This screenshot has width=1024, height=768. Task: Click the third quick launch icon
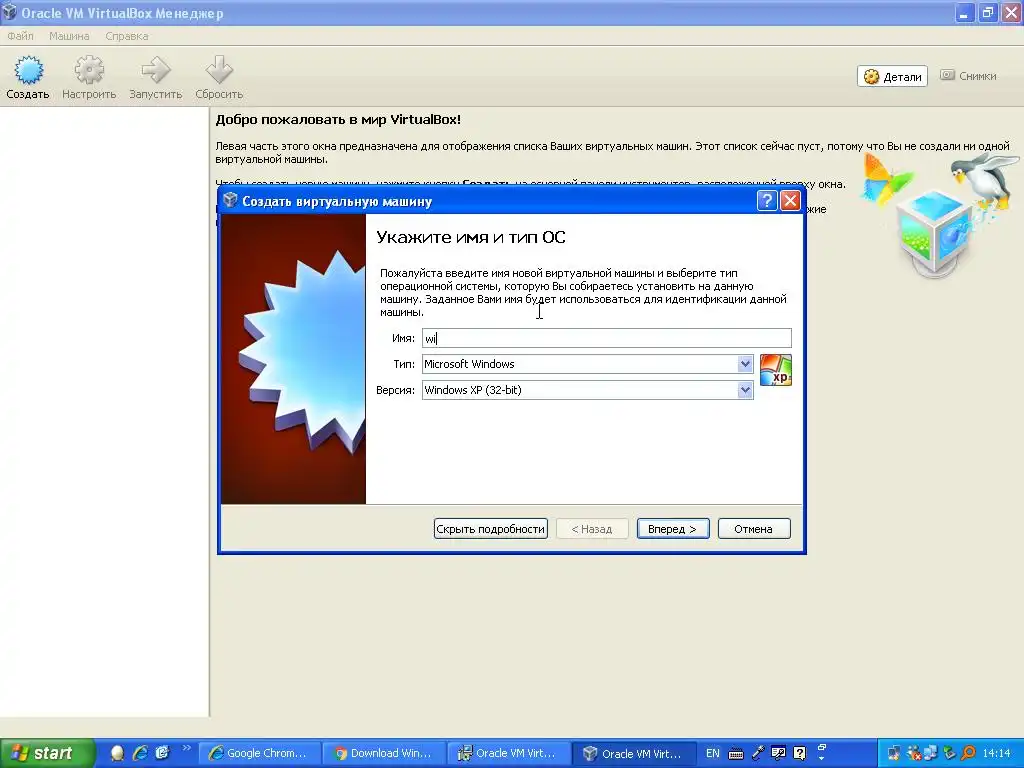[163, 753]
